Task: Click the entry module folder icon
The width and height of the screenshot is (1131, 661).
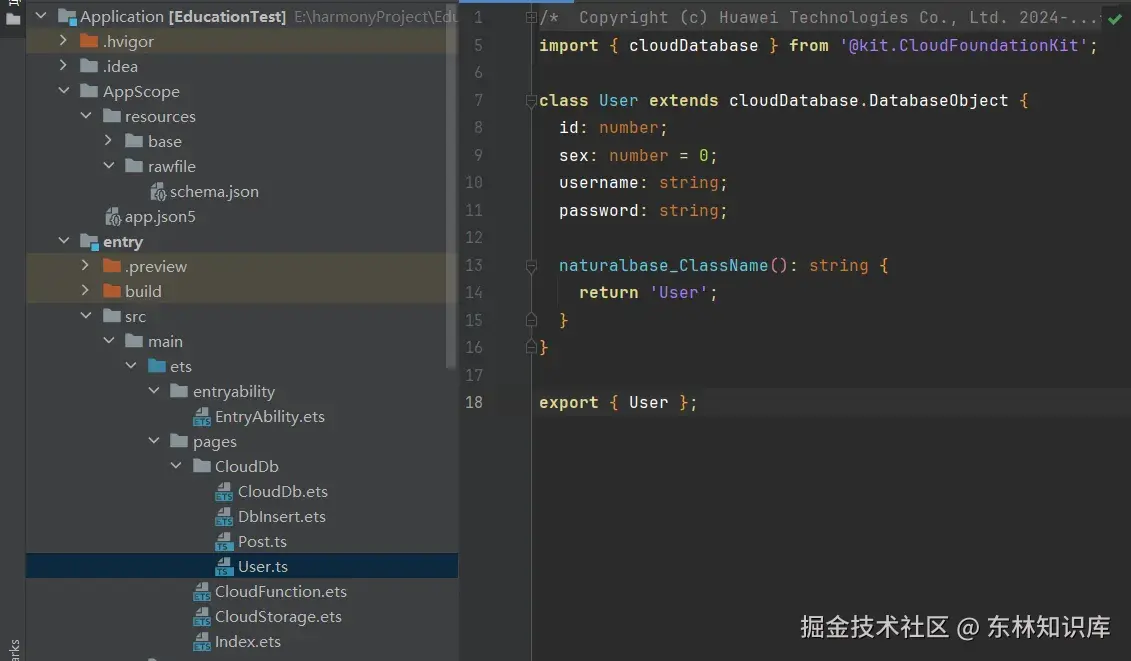Action: (x=89, y=242)
